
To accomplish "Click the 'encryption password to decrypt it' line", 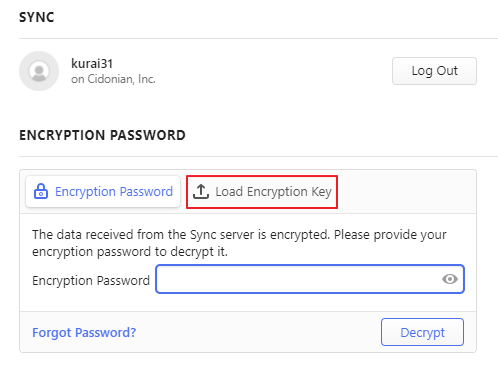I will click(x=130, y=252).
